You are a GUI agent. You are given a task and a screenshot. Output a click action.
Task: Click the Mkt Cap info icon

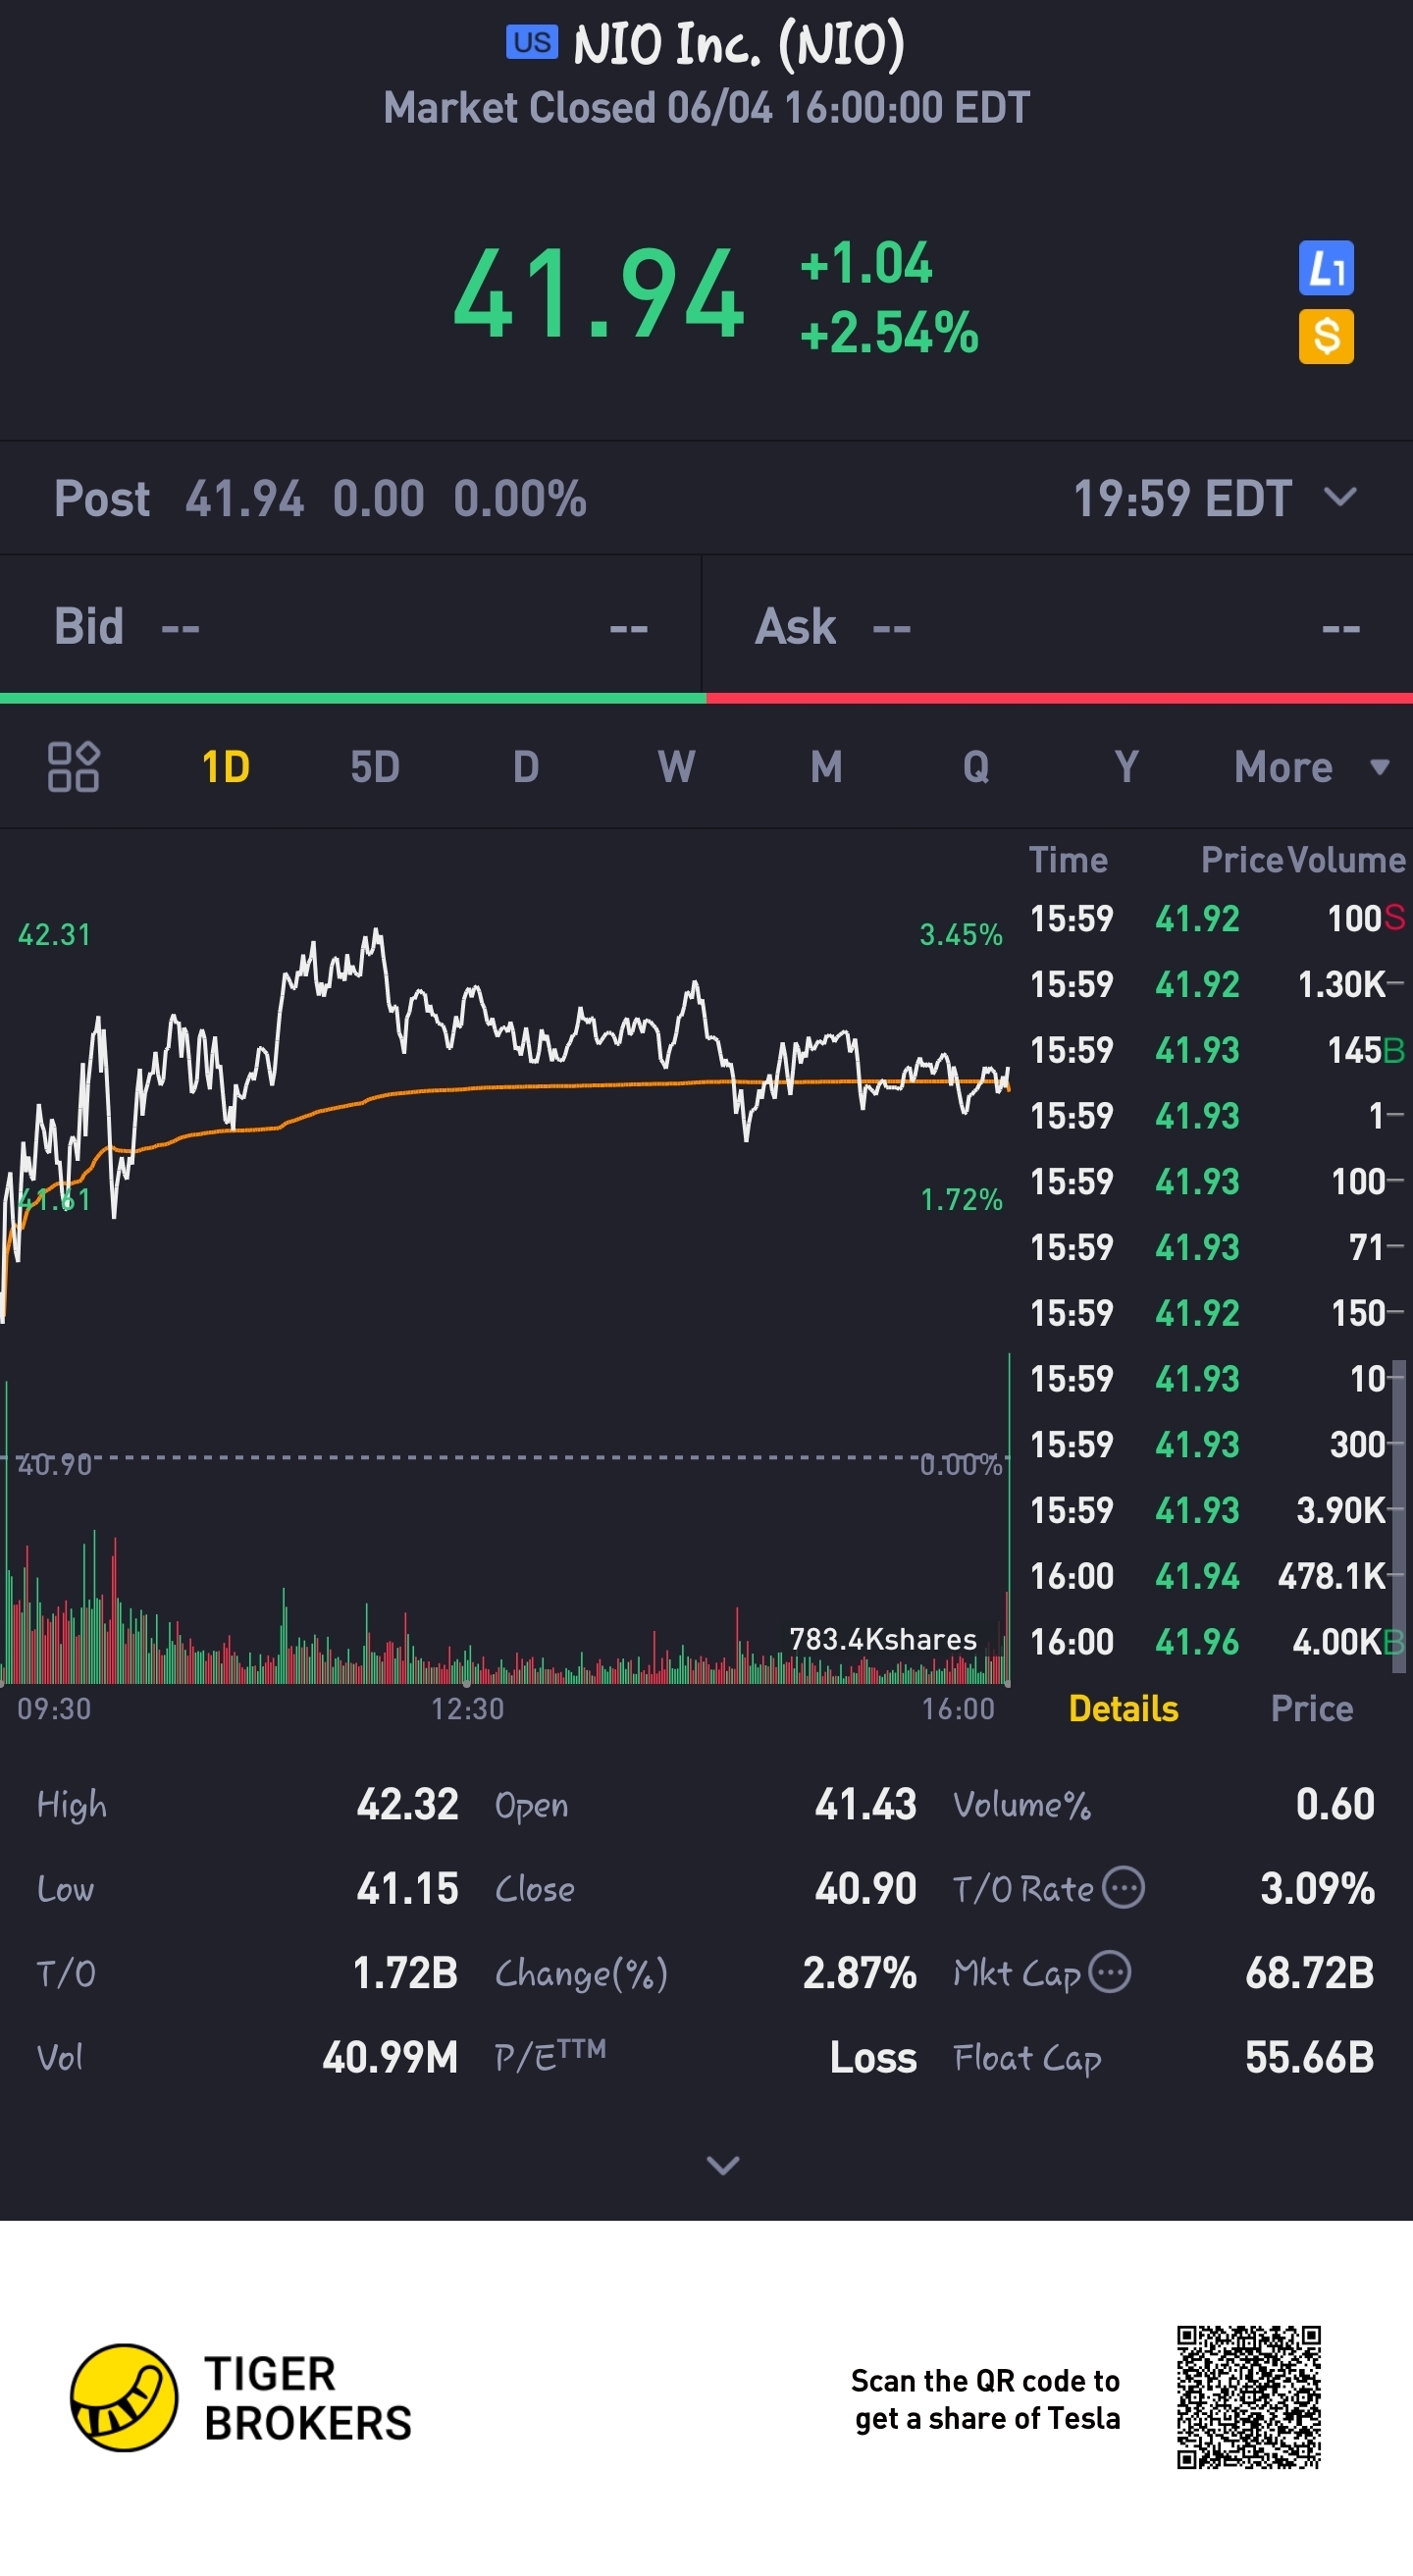coord(1109,1973)
